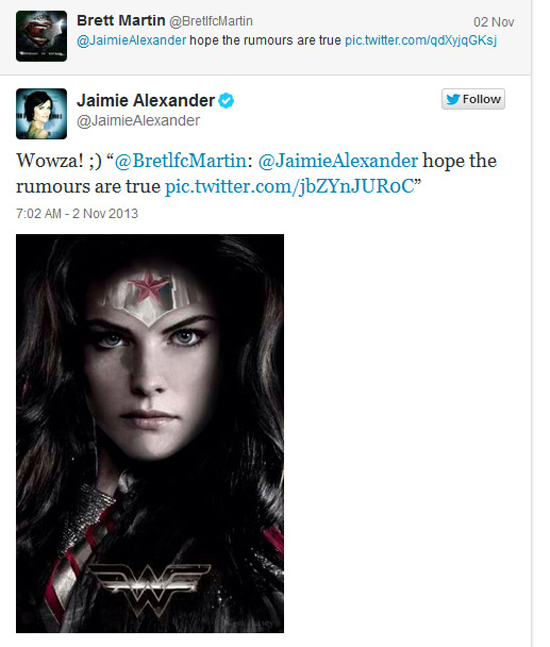Screen dimensions: 550x647
Task: Open the Jaimie Alexander display name
Action: click(146, 101)
